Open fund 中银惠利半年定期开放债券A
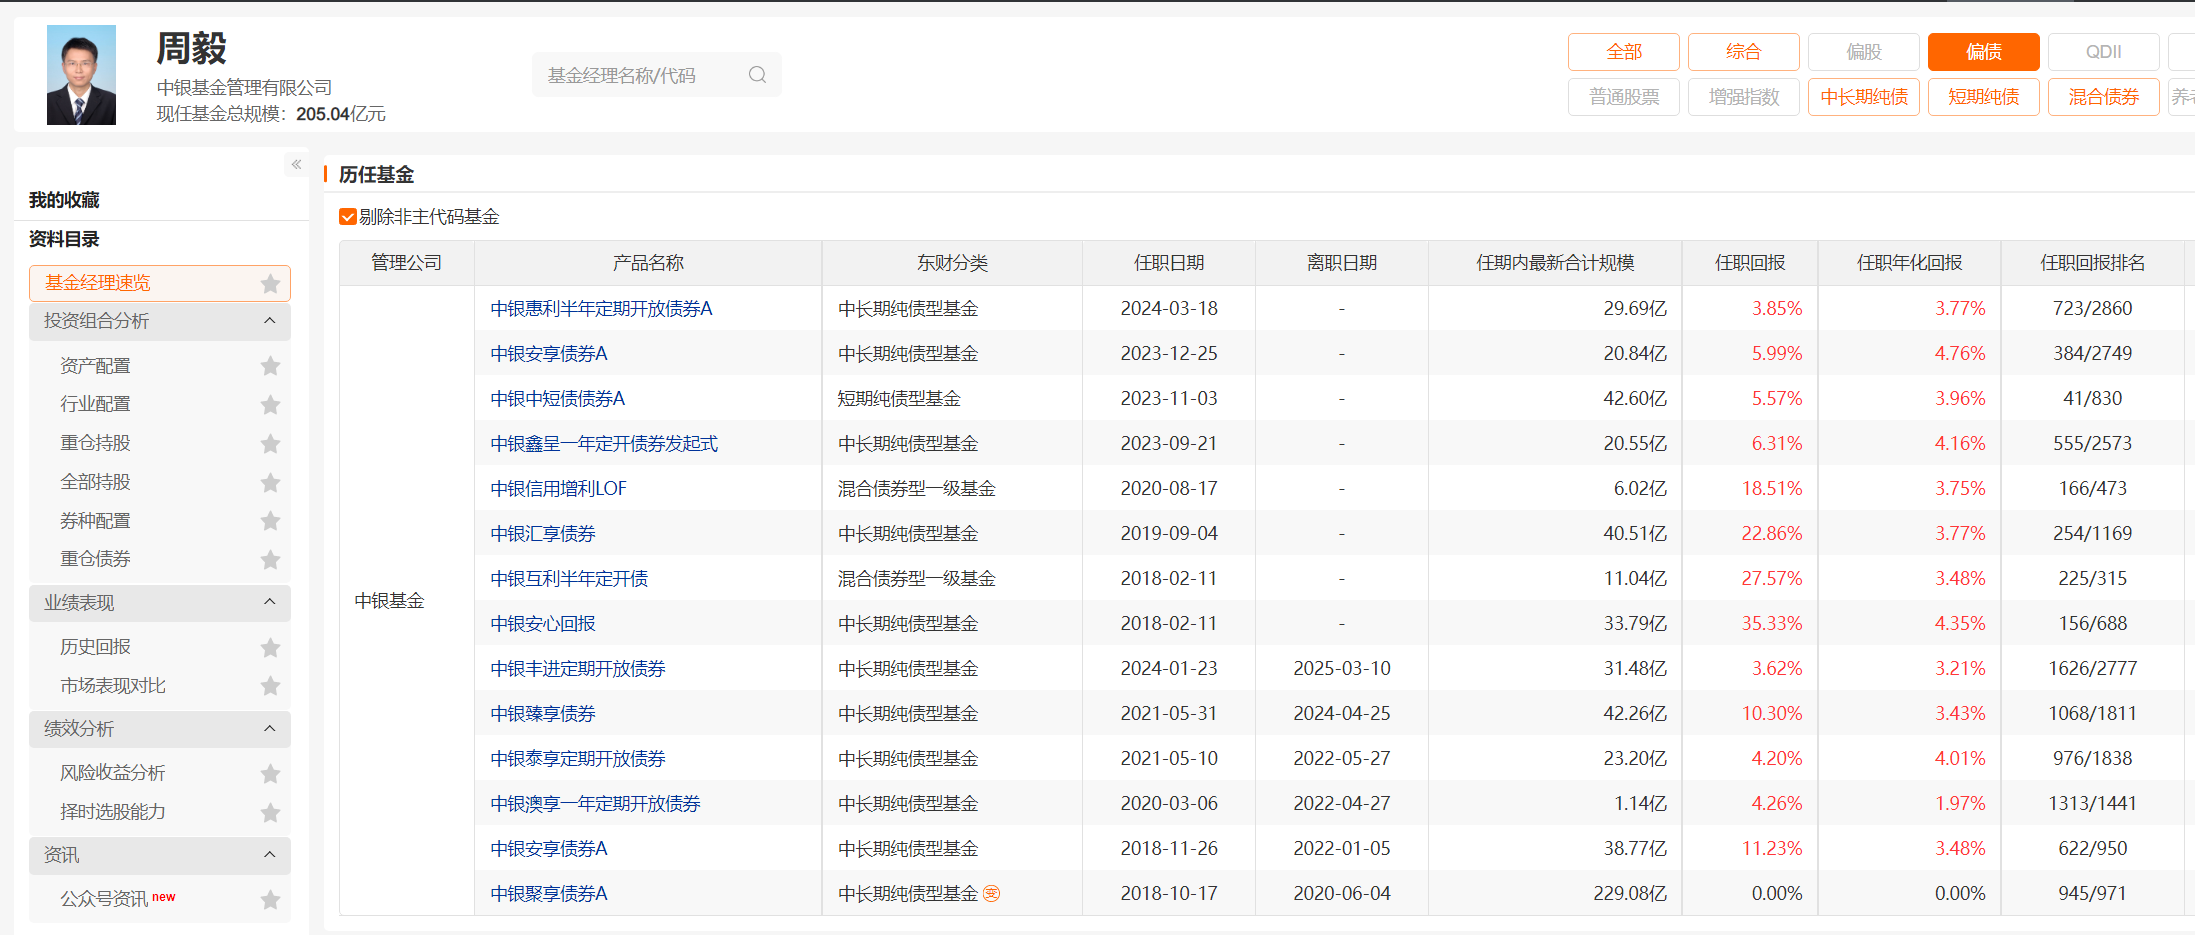 coord(600,308)
